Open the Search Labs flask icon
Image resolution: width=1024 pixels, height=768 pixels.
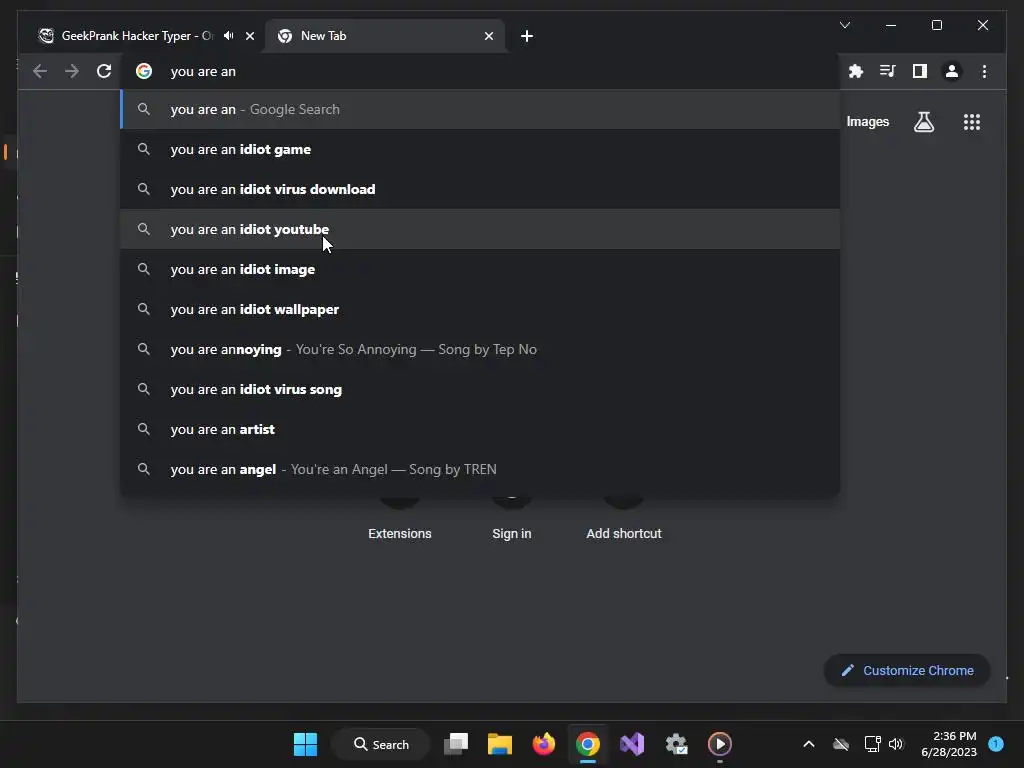[x=923, y=121]
